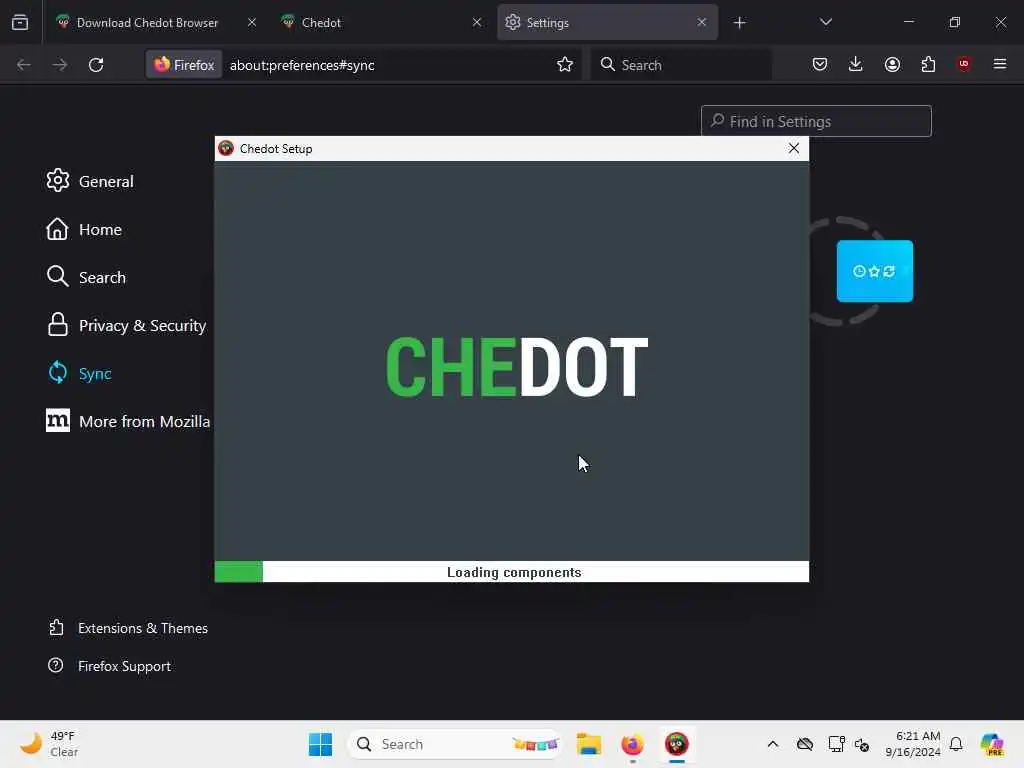The height and width of the screenshot is (768, 1024).
Task: Open the Firefox application menu
Action: coord(1000,64)
